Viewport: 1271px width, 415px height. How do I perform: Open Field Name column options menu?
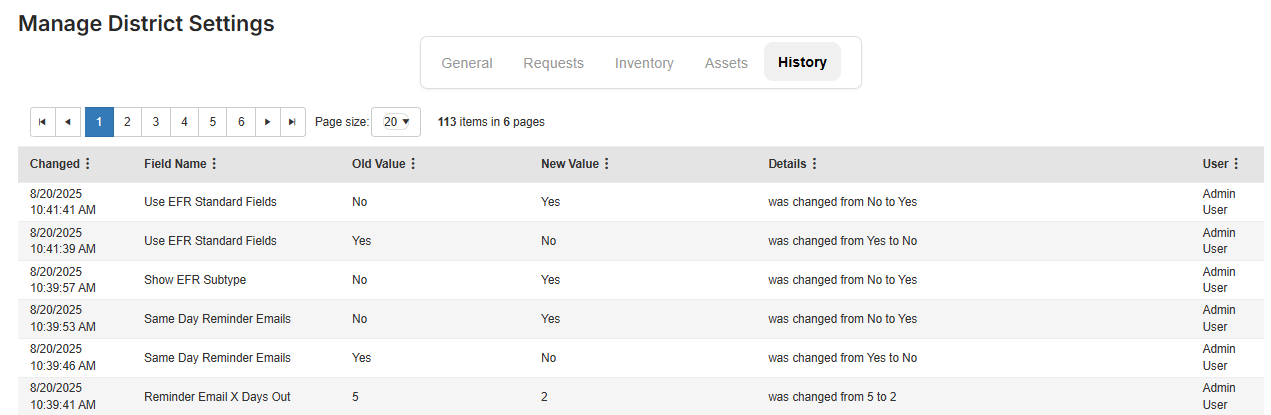[x=214, y=164]
